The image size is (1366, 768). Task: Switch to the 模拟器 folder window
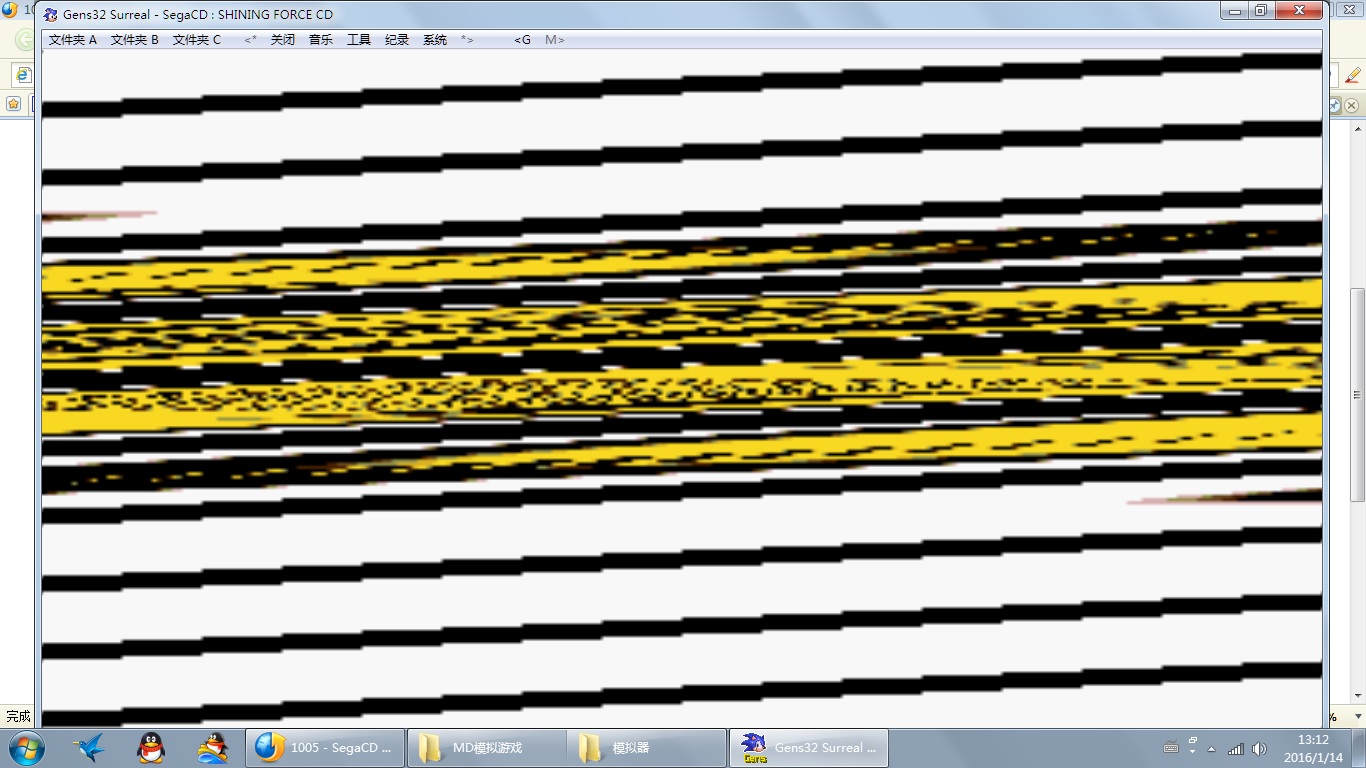click(x=647, y=748)
